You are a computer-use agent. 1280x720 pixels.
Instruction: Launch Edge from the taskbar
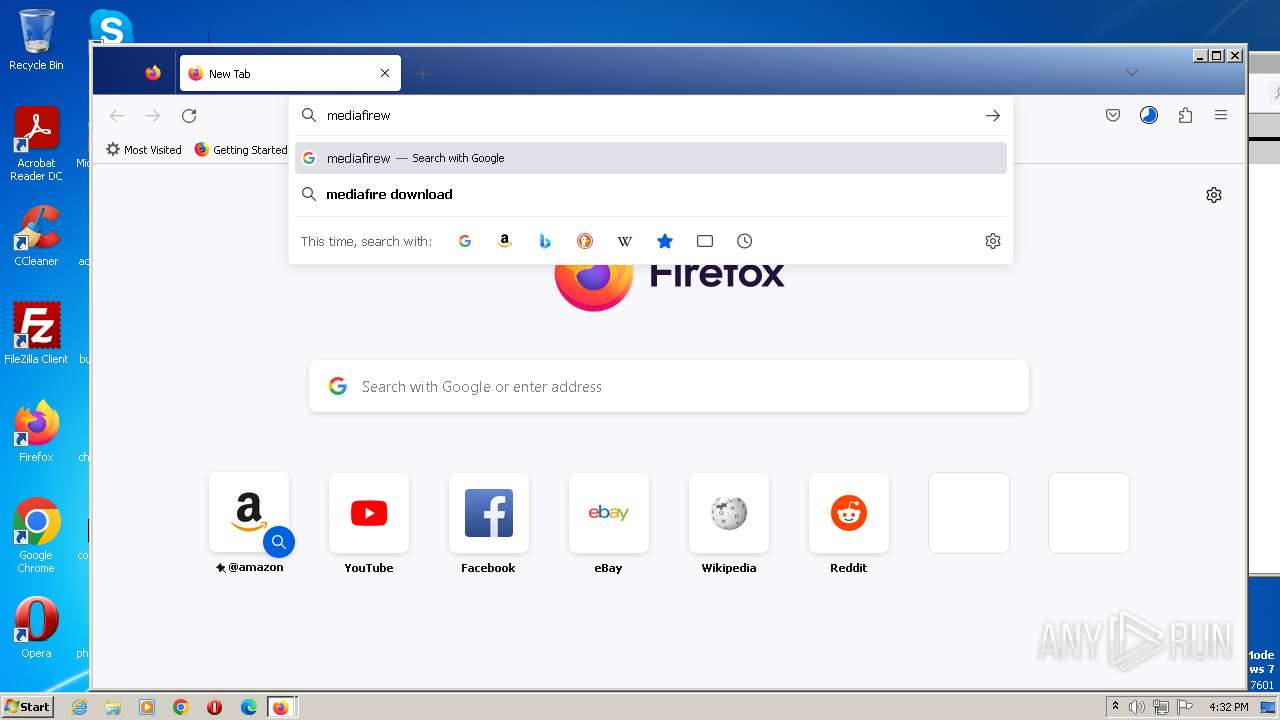pyautogui.click(x=249, y=707)
